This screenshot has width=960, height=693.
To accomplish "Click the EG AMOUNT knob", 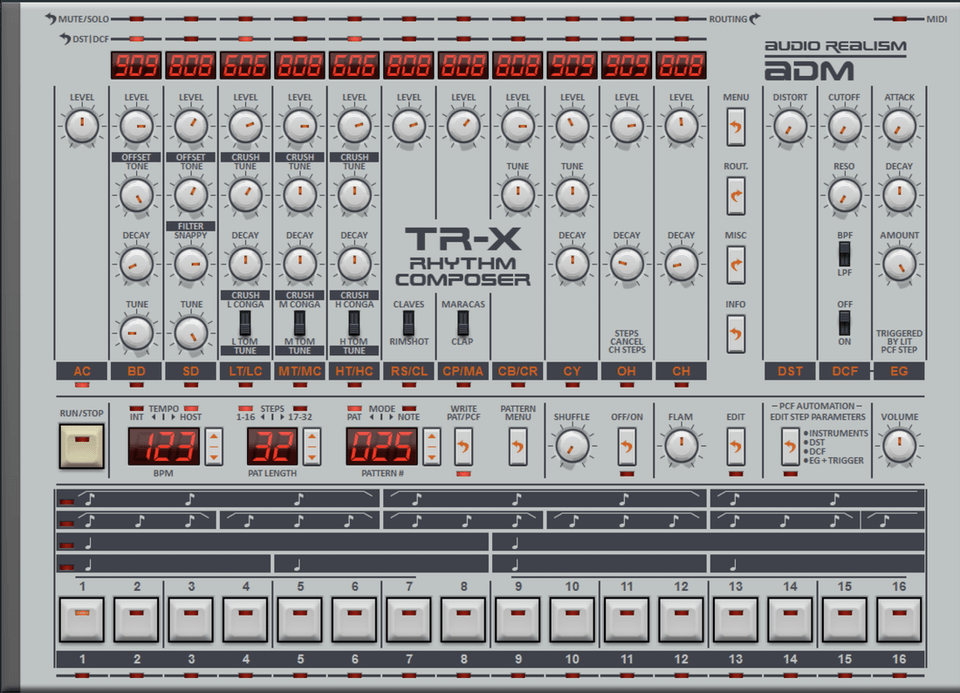I will coord(899,264).
